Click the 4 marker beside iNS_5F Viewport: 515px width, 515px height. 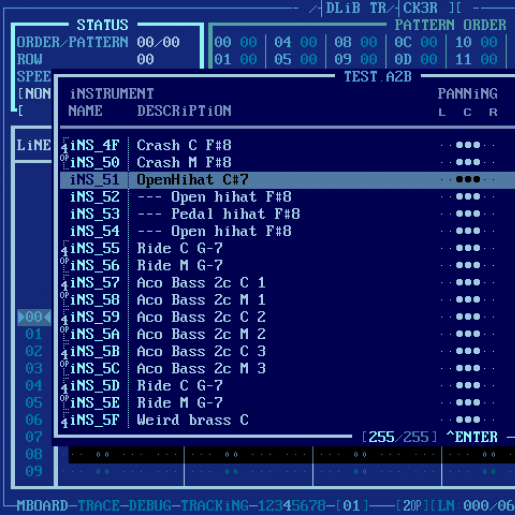64,421
